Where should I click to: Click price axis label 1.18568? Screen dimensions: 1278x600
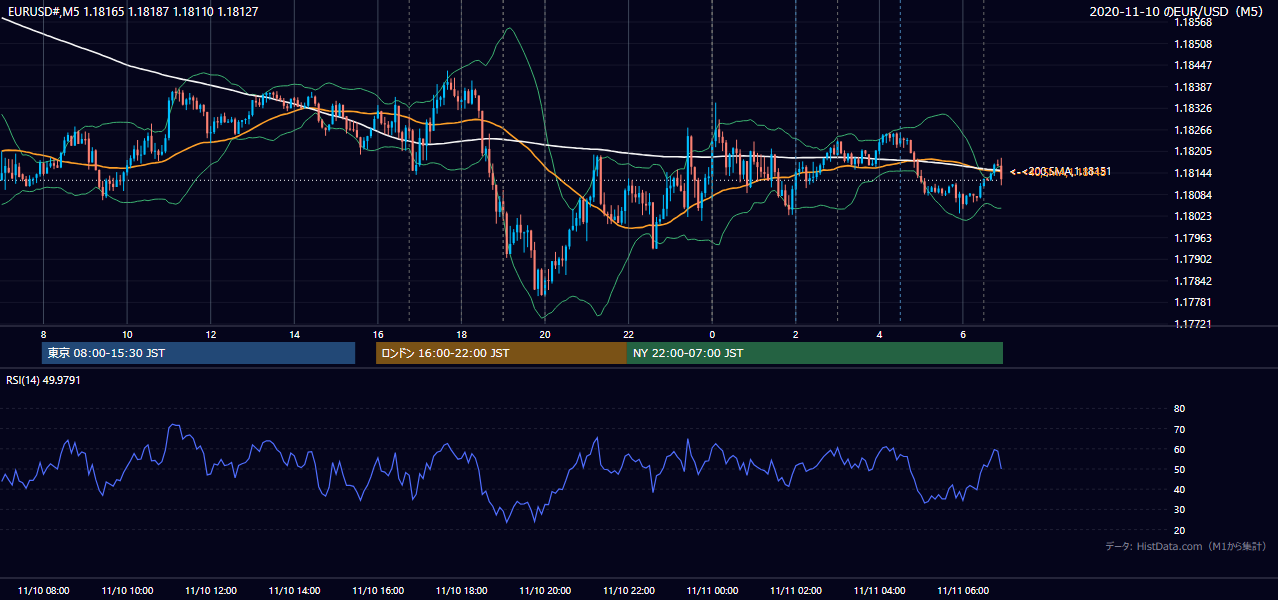(1192, 22)
